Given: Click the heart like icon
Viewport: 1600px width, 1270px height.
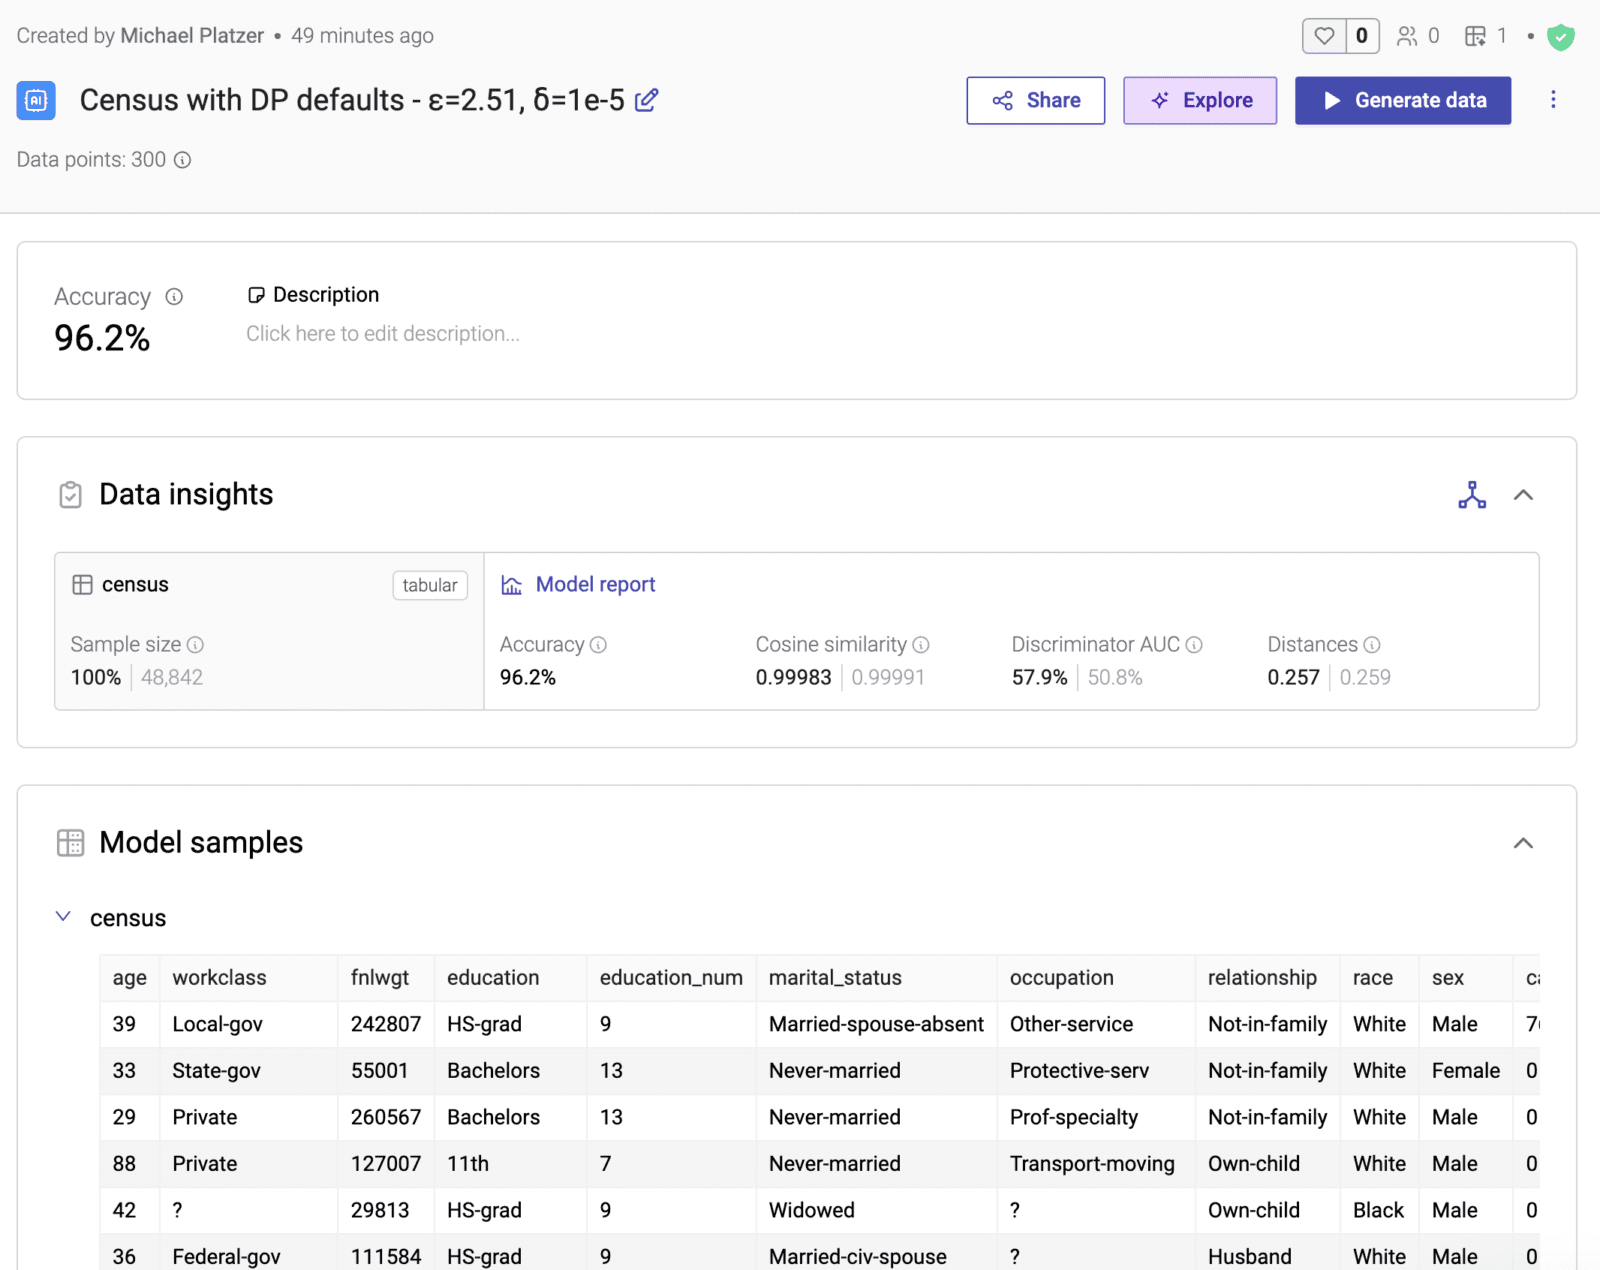Looking at the screenshot, I should tap(1324, 36).
